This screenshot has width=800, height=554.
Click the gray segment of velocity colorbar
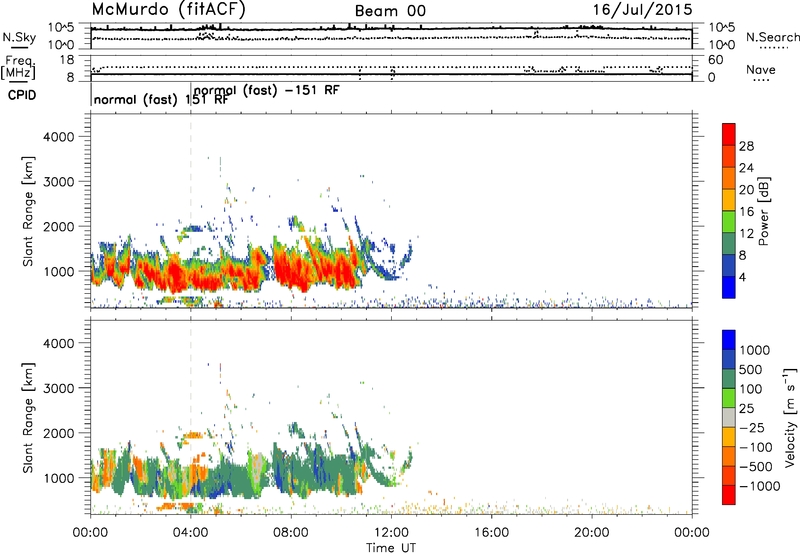729,417
